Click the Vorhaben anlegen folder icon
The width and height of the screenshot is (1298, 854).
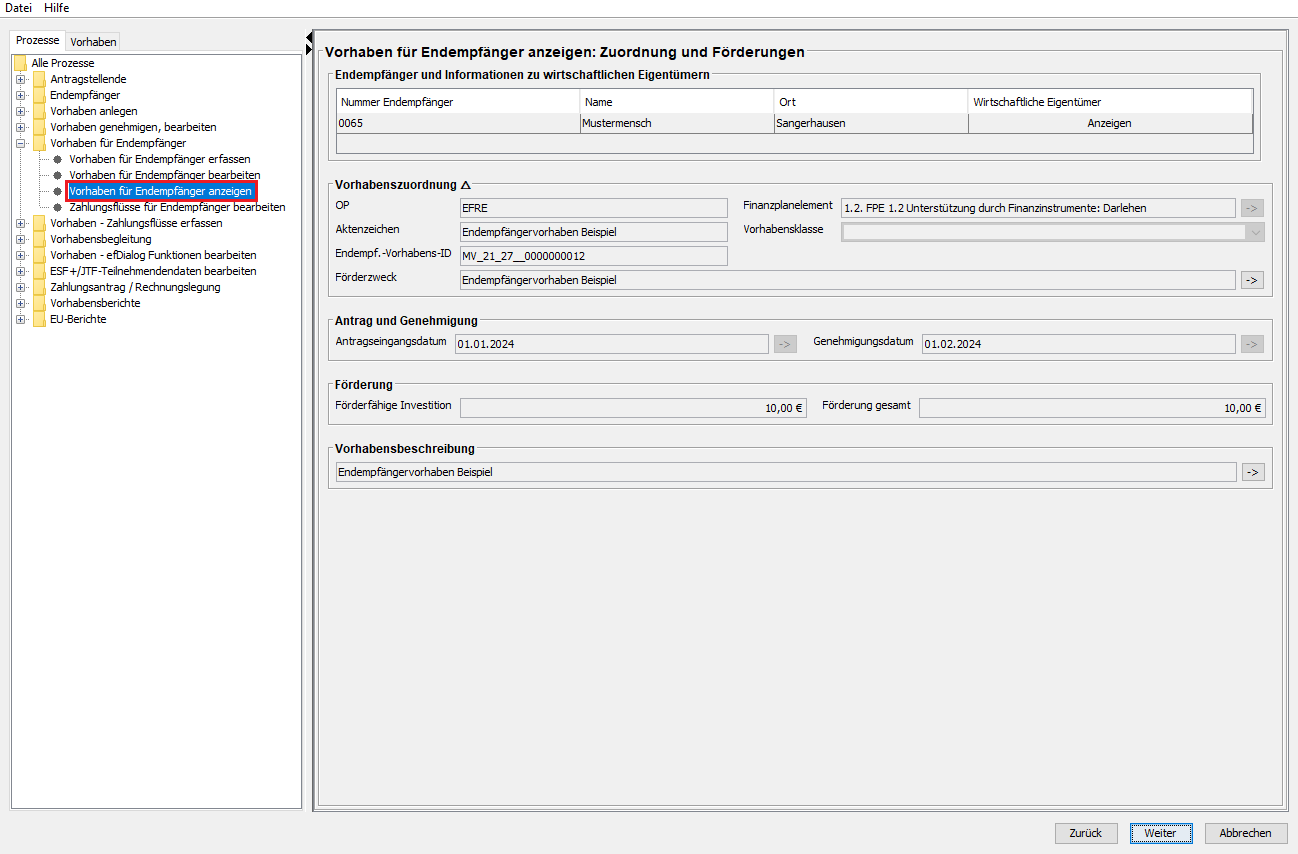39,111
